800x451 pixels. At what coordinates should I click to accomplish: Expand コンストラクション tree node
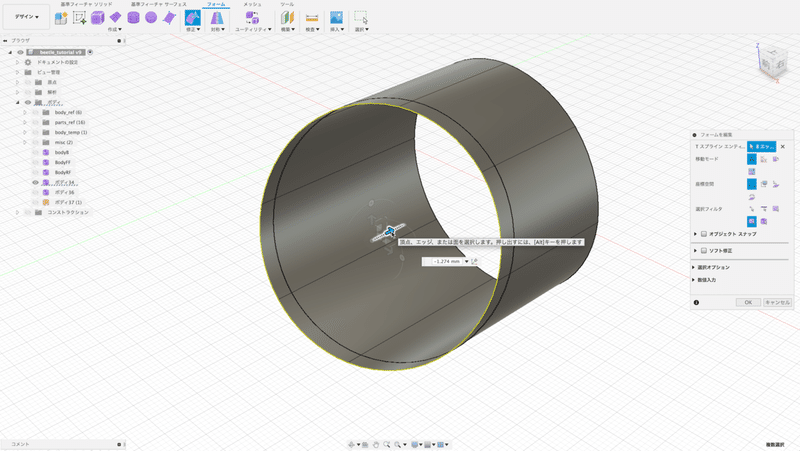[17, 212]
